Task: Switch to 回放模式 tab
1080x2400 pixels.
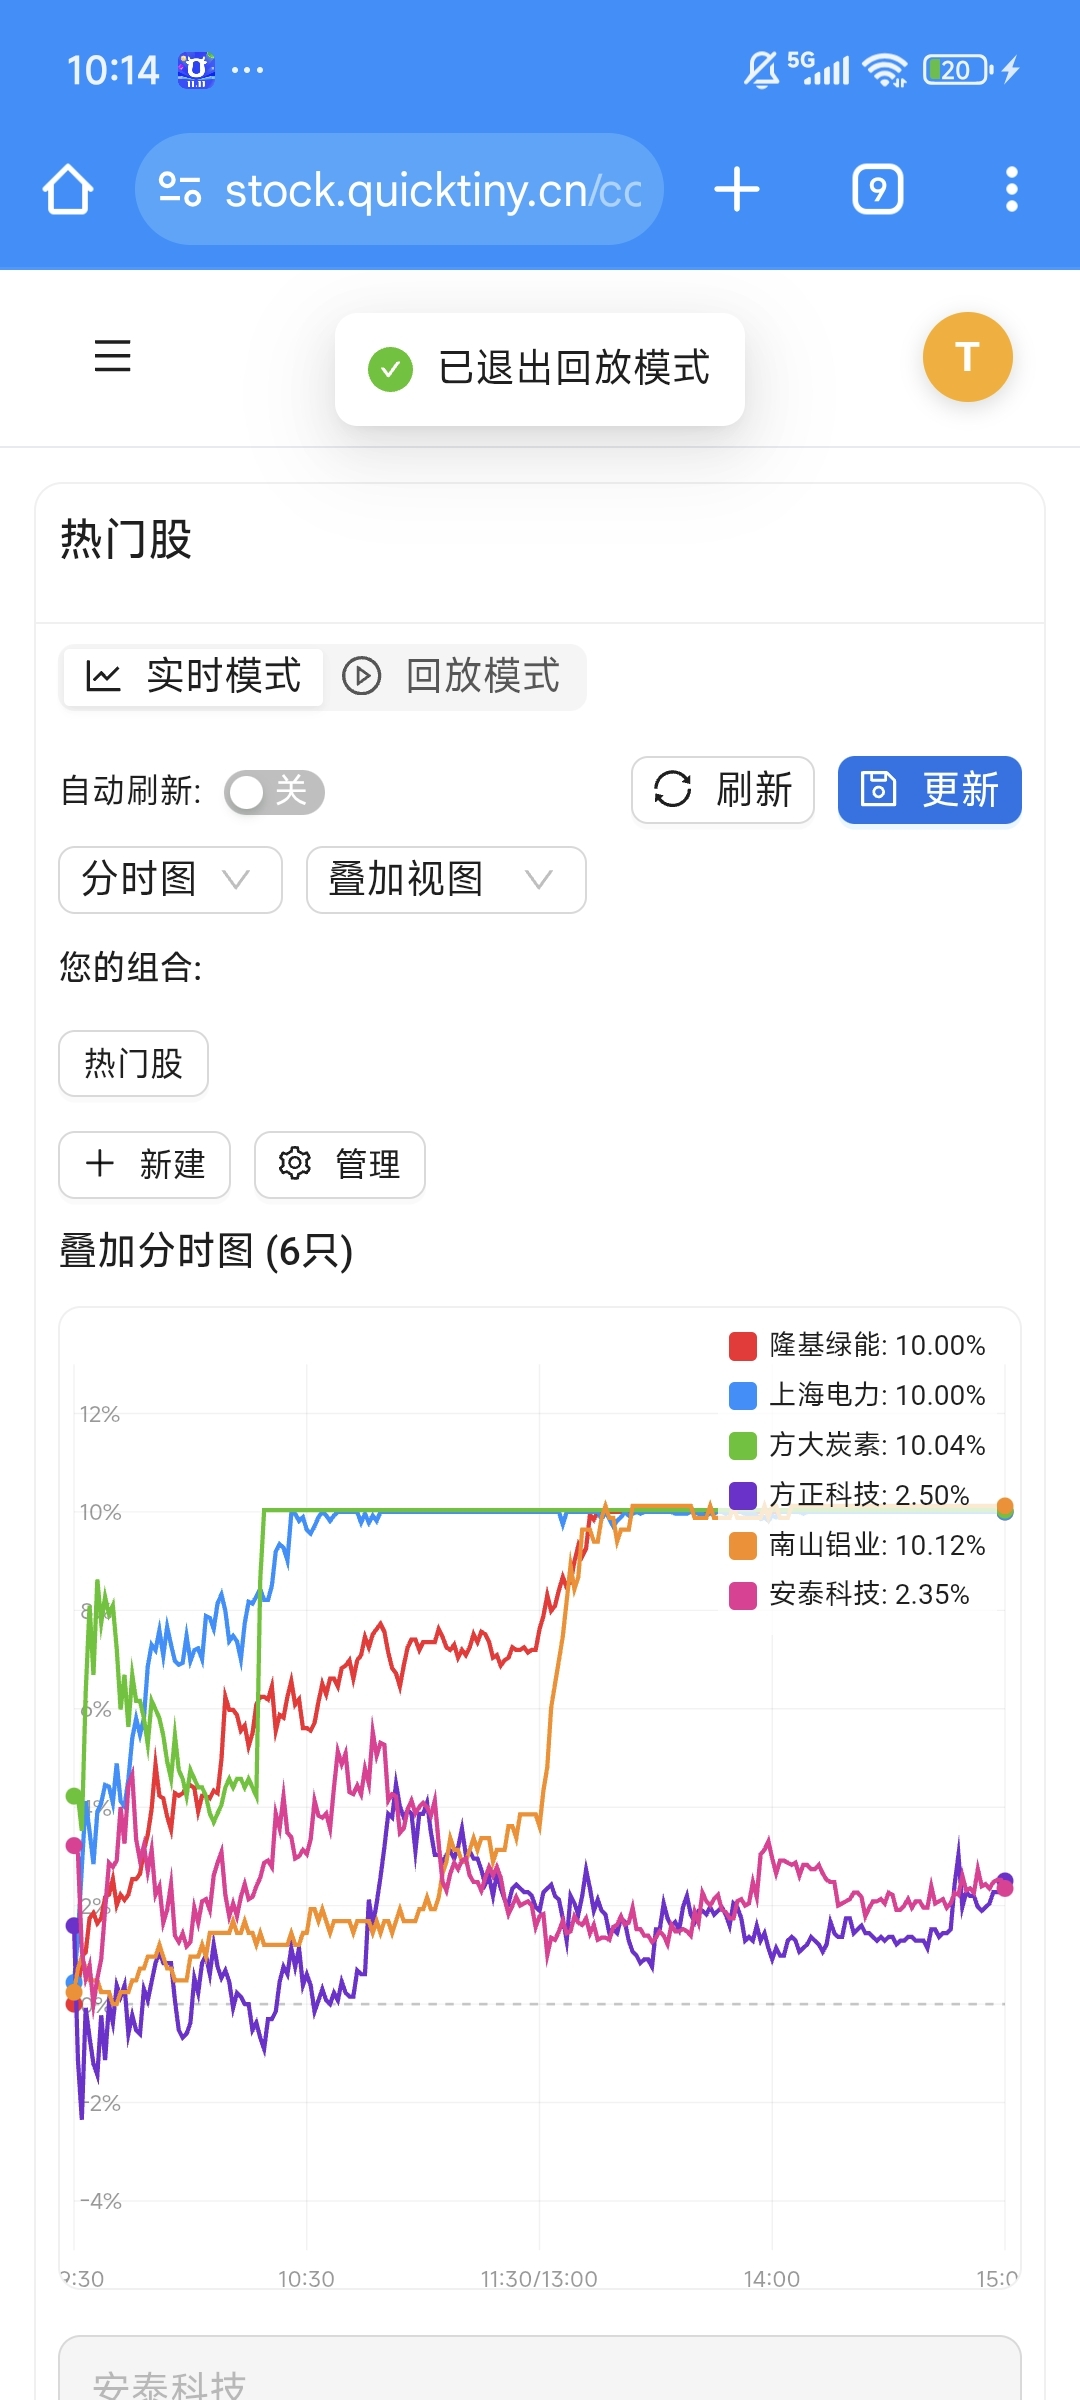Action: coord(453,677)
